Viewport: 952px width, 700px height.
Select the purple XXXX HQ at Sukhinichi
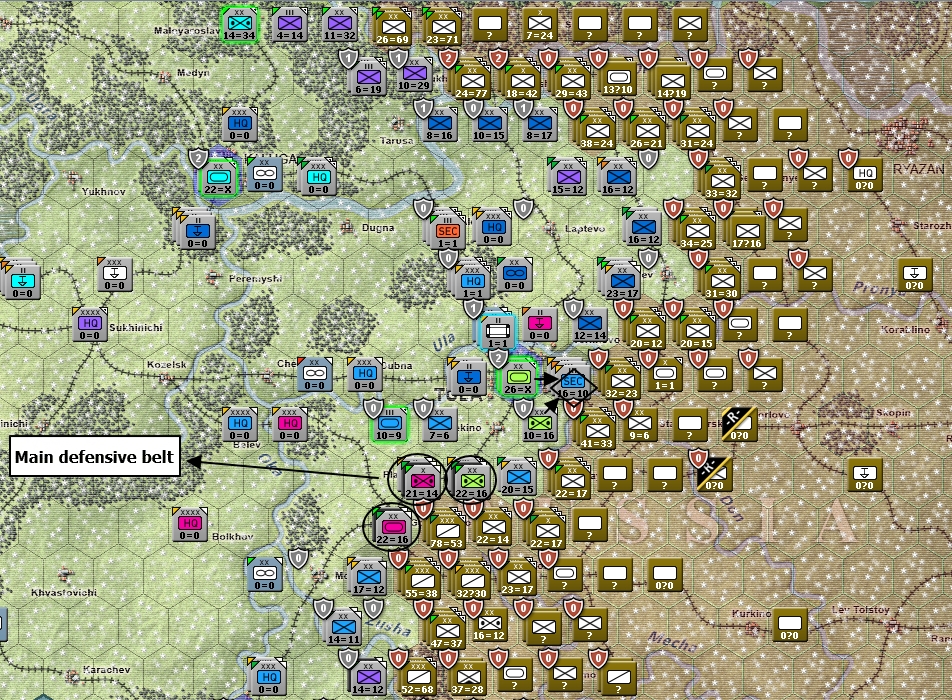pos(89,324)
